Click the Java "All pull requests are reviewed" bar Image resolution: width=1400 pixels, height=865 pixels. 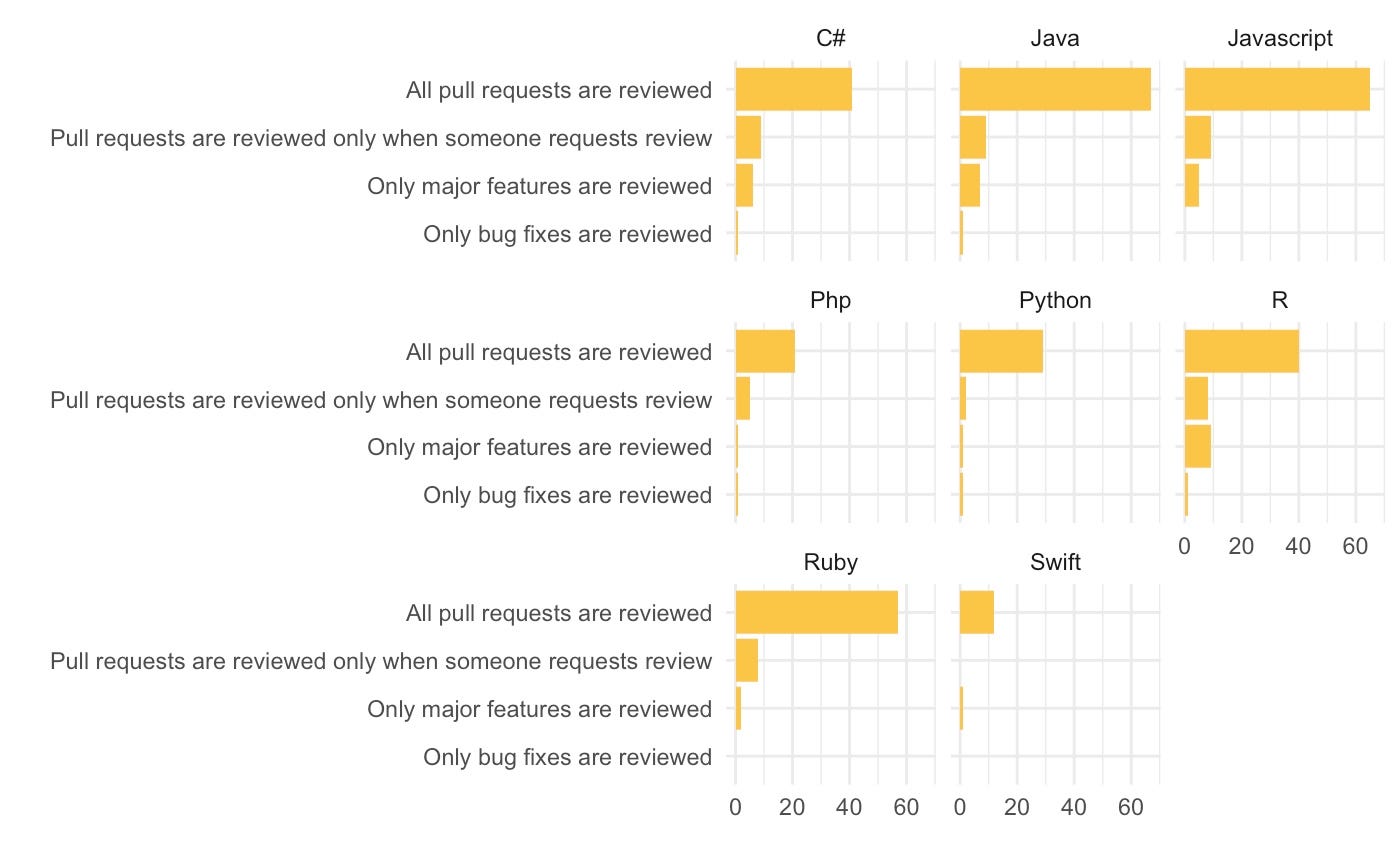coord(1055,89)
